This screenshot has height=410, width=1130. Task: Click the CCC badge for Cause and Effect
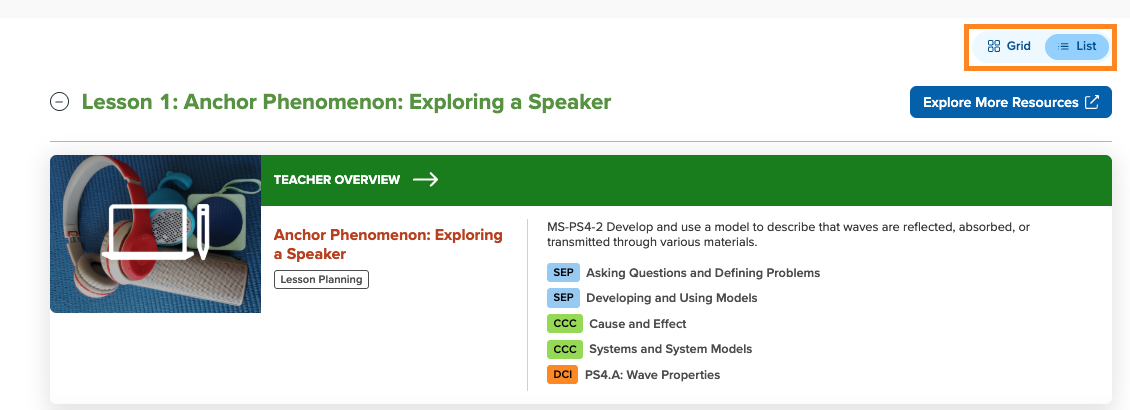(x=565, y=324)
